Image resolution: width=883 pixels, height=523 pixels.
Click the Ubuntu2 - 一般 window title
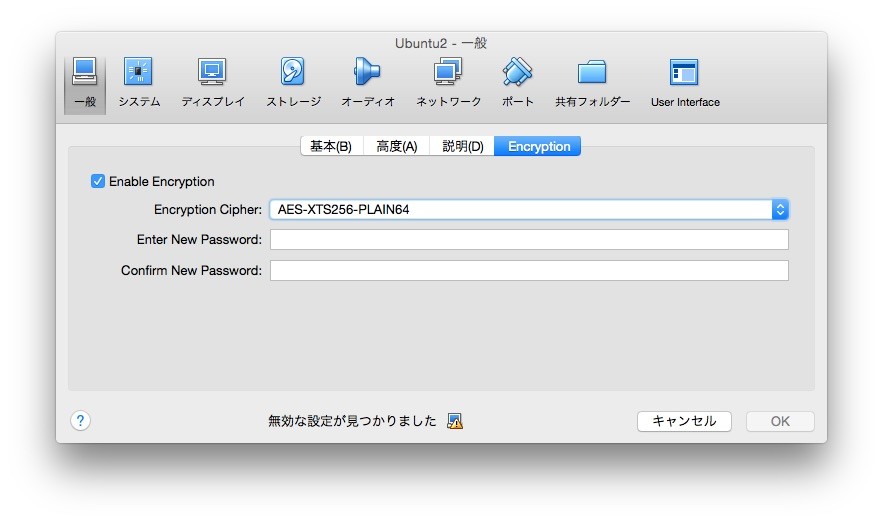441,43
